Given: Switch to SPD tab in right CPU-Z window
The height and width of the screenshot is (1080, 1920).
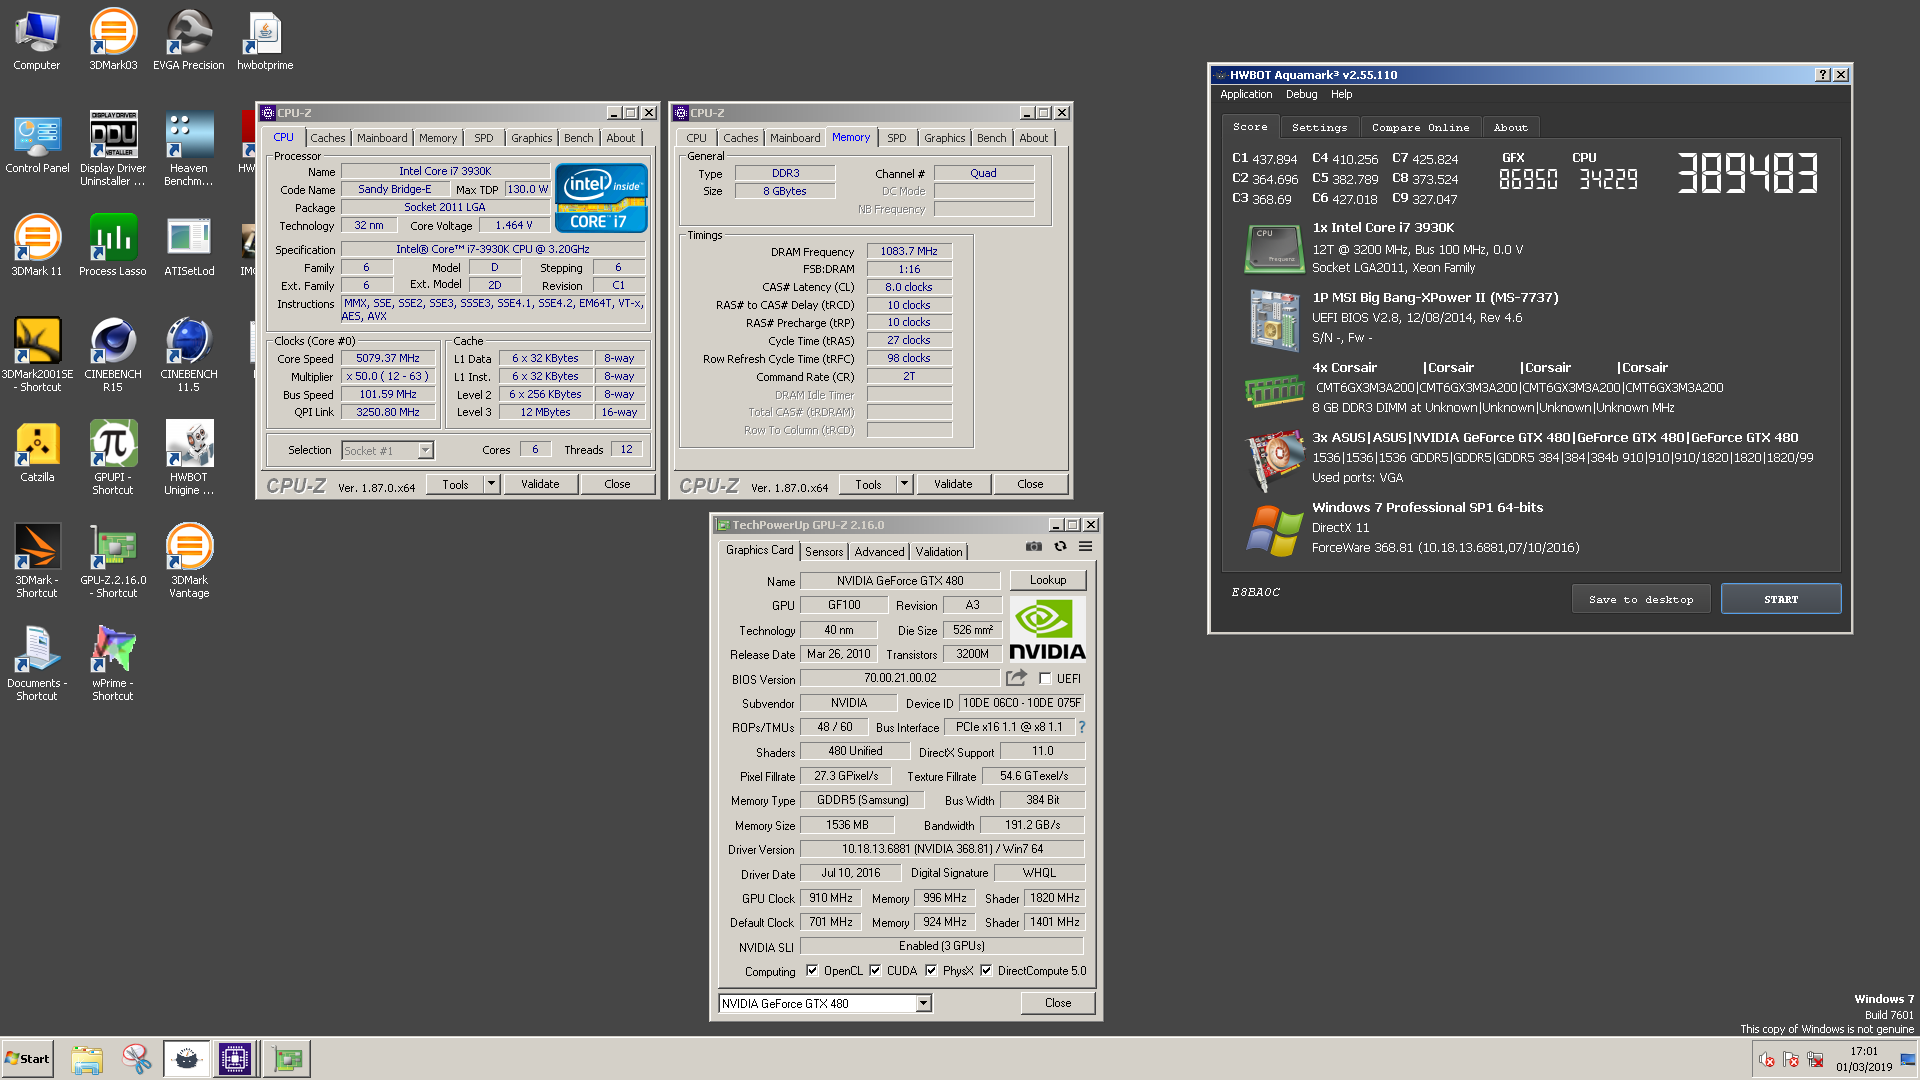Looking at the screenshot, I should [x=897, y=138].
